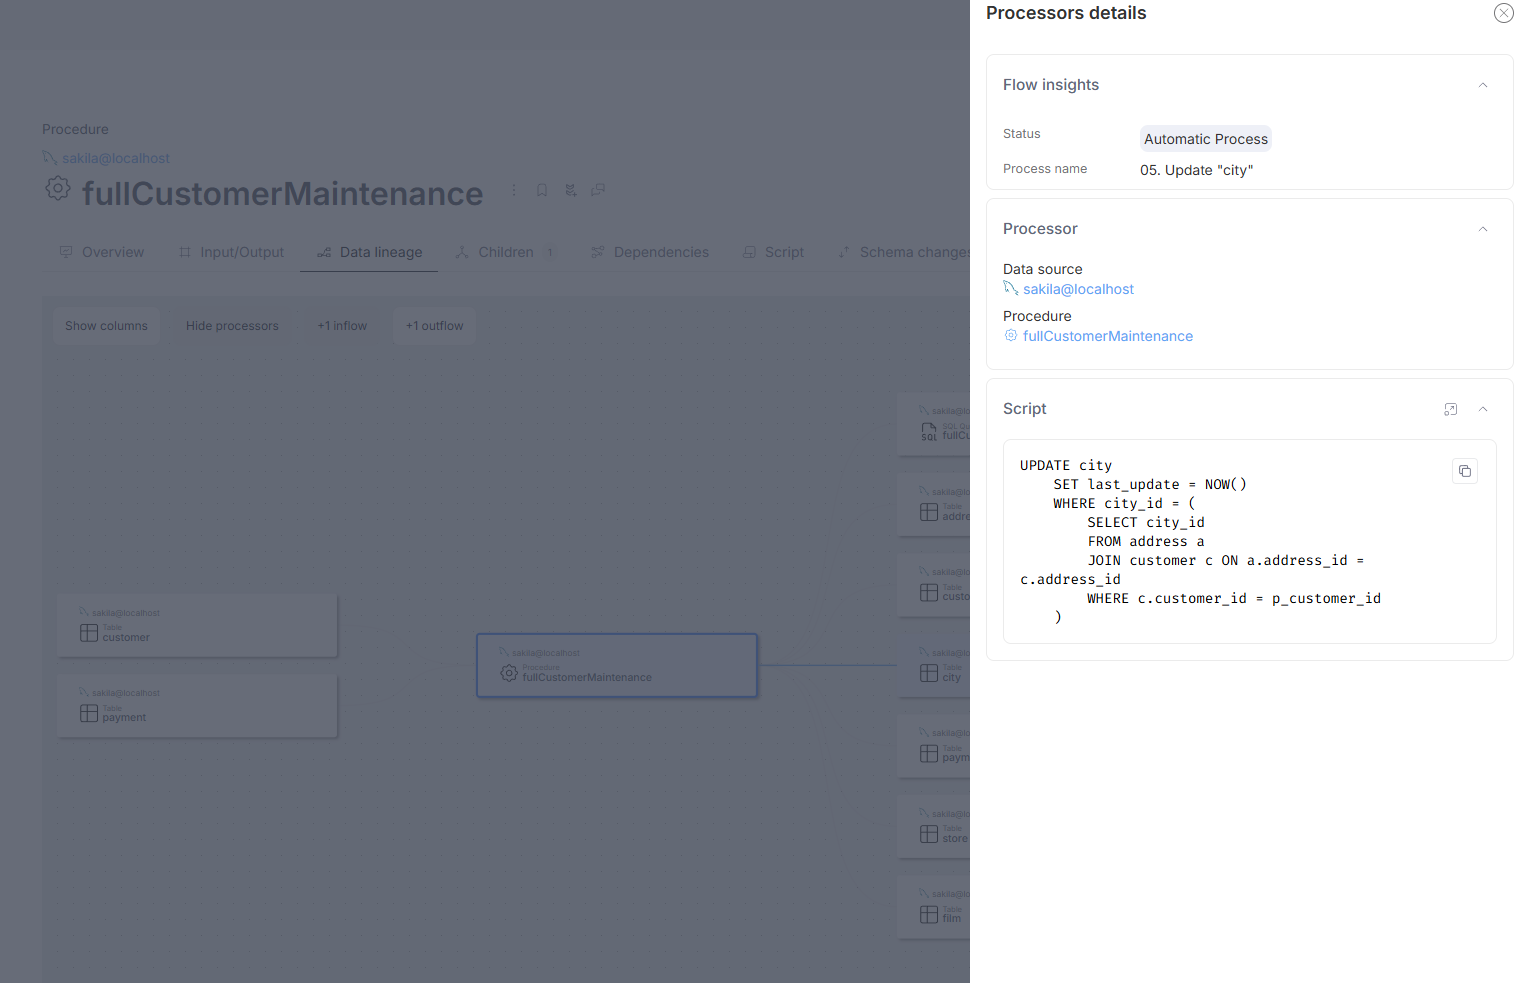Viewport: 1527px width, 983px height.
Task: Copy the UPDATE city script
Action: [1465, 471]
